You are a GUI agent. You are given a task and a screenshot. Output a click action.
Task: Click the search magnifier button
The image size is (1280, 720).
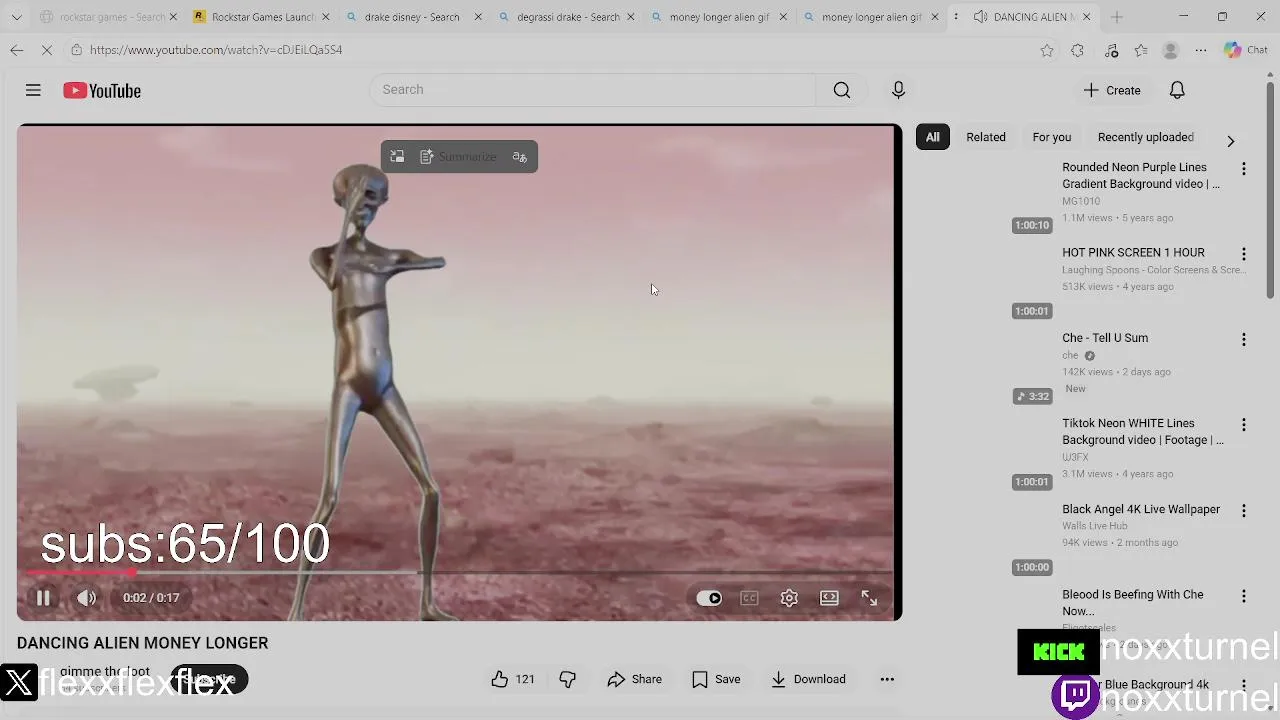pos(842,90)
